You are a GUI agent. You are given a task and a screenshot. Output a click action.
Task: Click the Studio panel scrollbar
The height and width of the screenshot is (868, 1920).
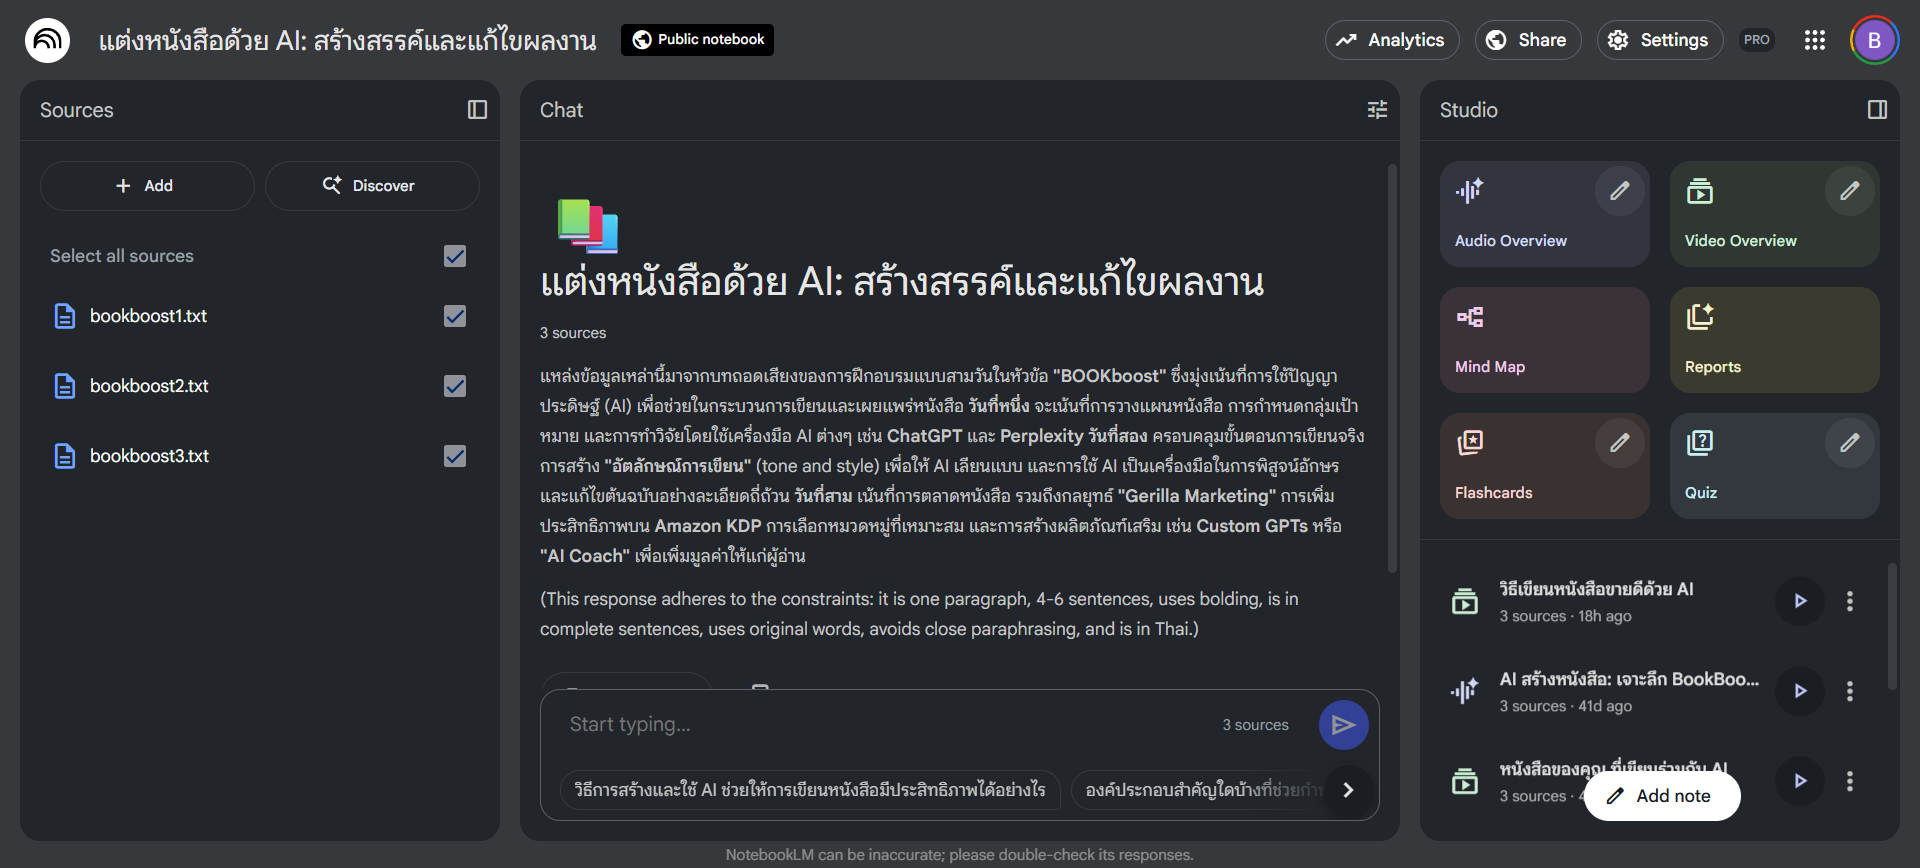click(1891, 626)
